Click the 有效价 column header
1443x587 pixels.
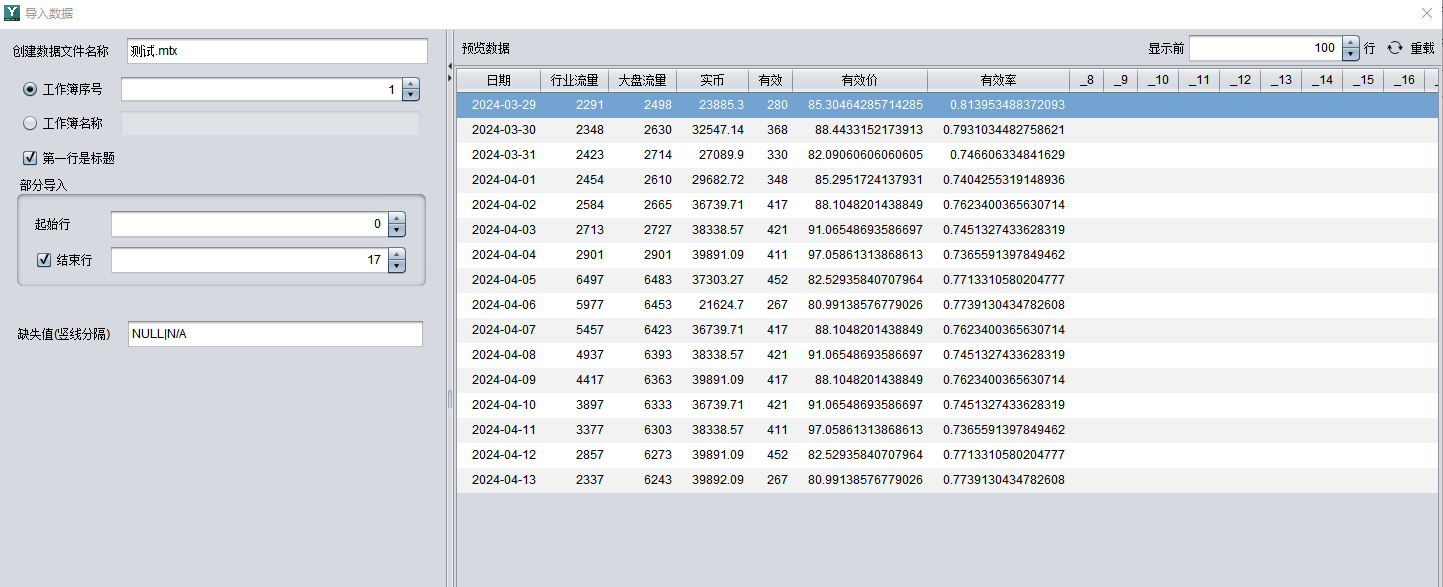pos(859,80)
